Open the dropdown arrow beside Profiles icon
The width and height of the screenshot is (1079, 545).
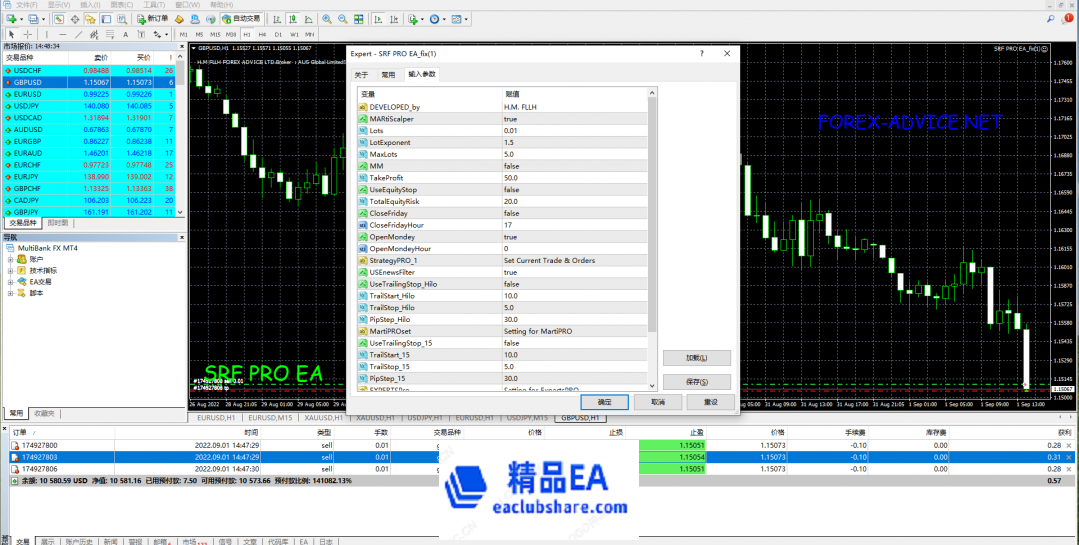(x=43, y=19)
